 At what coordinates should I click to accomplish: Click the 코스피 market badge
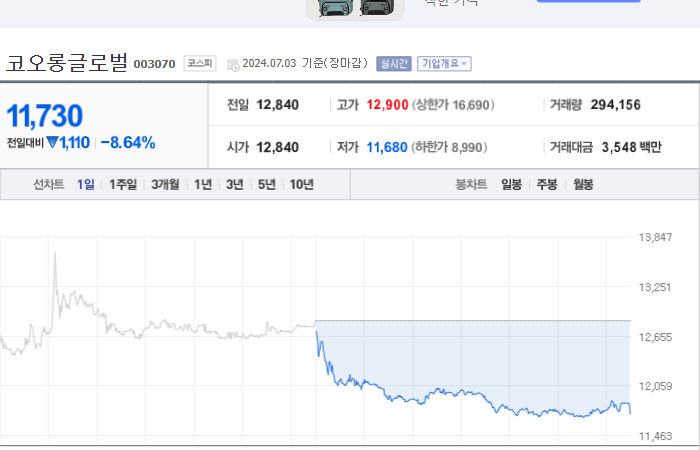(x=200, y=63)
